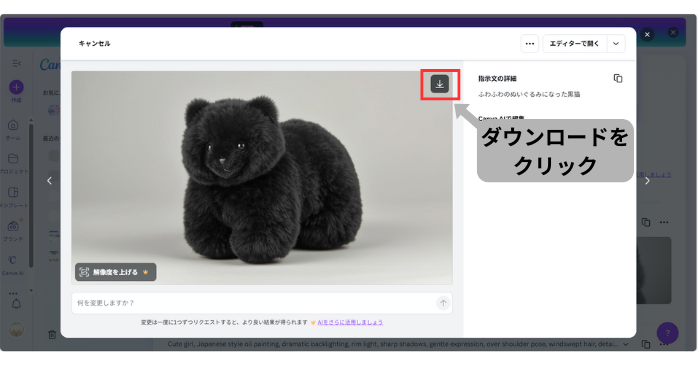Toggle the sidebar menu icon in Canva background
The height and width of the screenshot is (365, 698).
(16, 63)
